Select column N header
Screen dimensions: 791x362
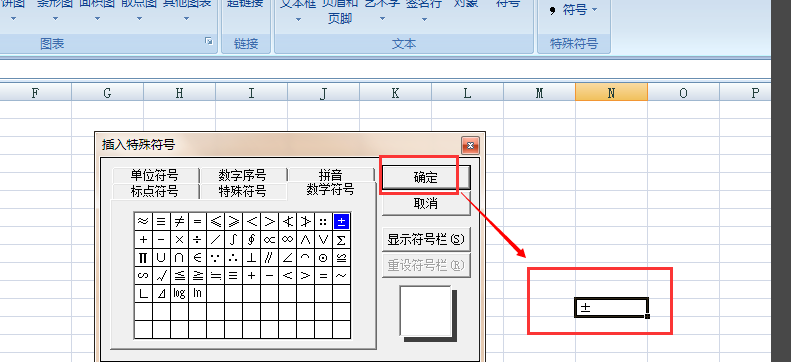[x=611, y=93]
